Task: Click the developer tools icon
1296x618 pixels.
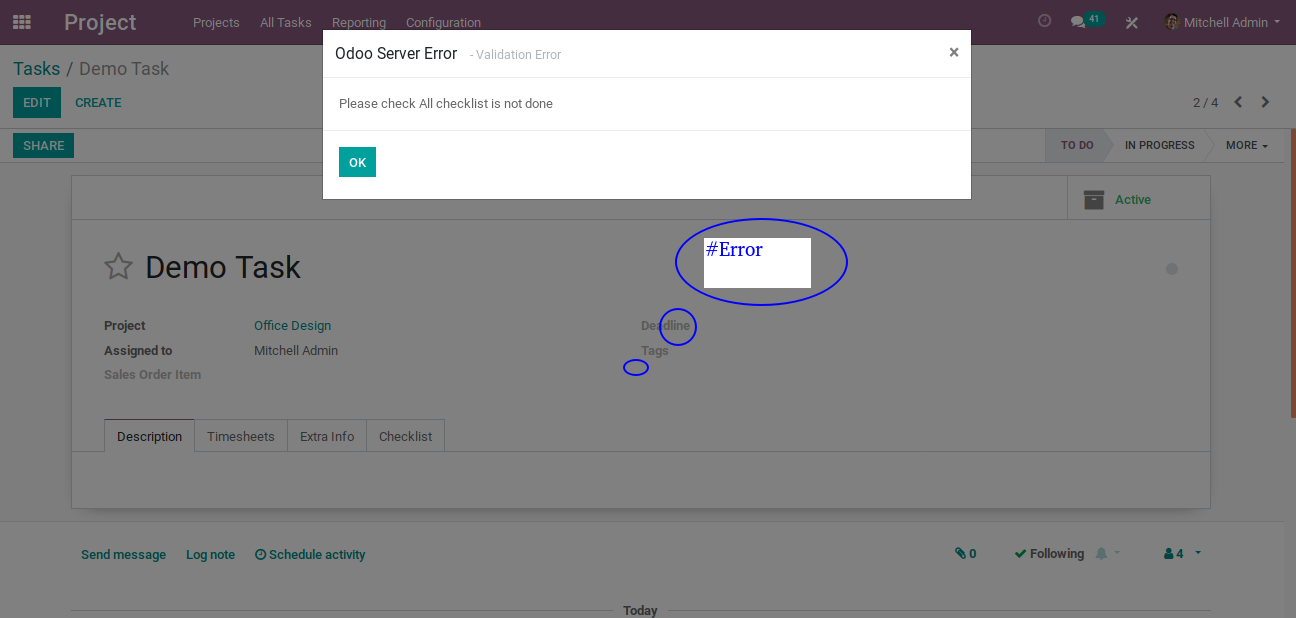Action: click(1132, 22)
